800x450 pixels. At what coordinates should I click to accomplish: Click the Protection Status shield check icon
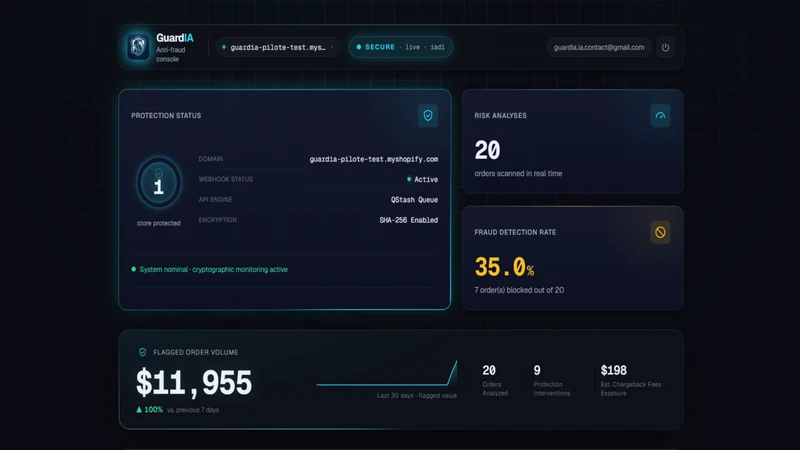(x=428, y=116)
